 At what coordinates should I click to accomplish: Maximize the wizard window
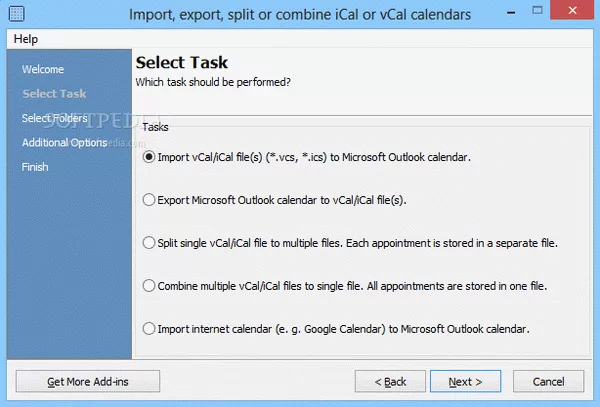point(539,15)
